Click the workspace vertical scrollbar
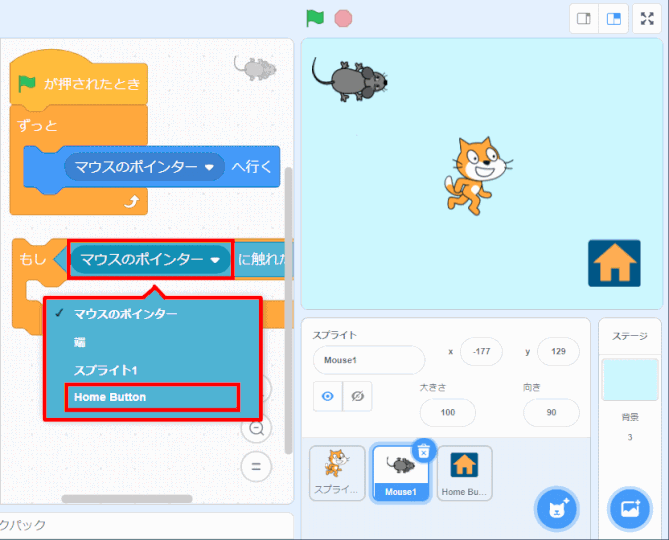 288,311
